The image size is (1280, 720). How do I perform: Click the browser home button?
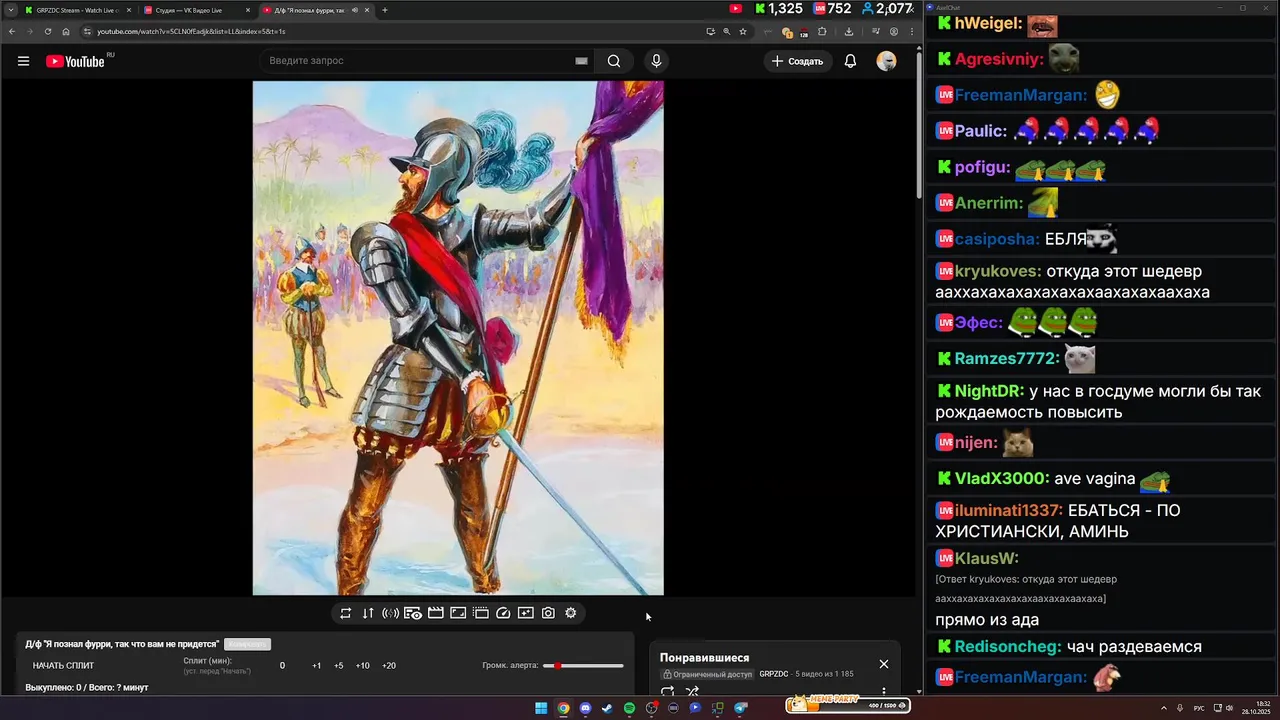66,31
